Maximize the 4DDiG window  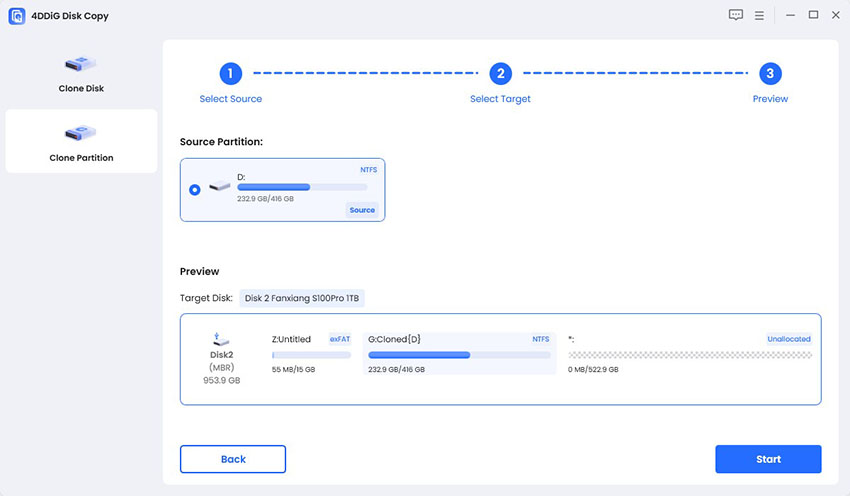(813, 15)
